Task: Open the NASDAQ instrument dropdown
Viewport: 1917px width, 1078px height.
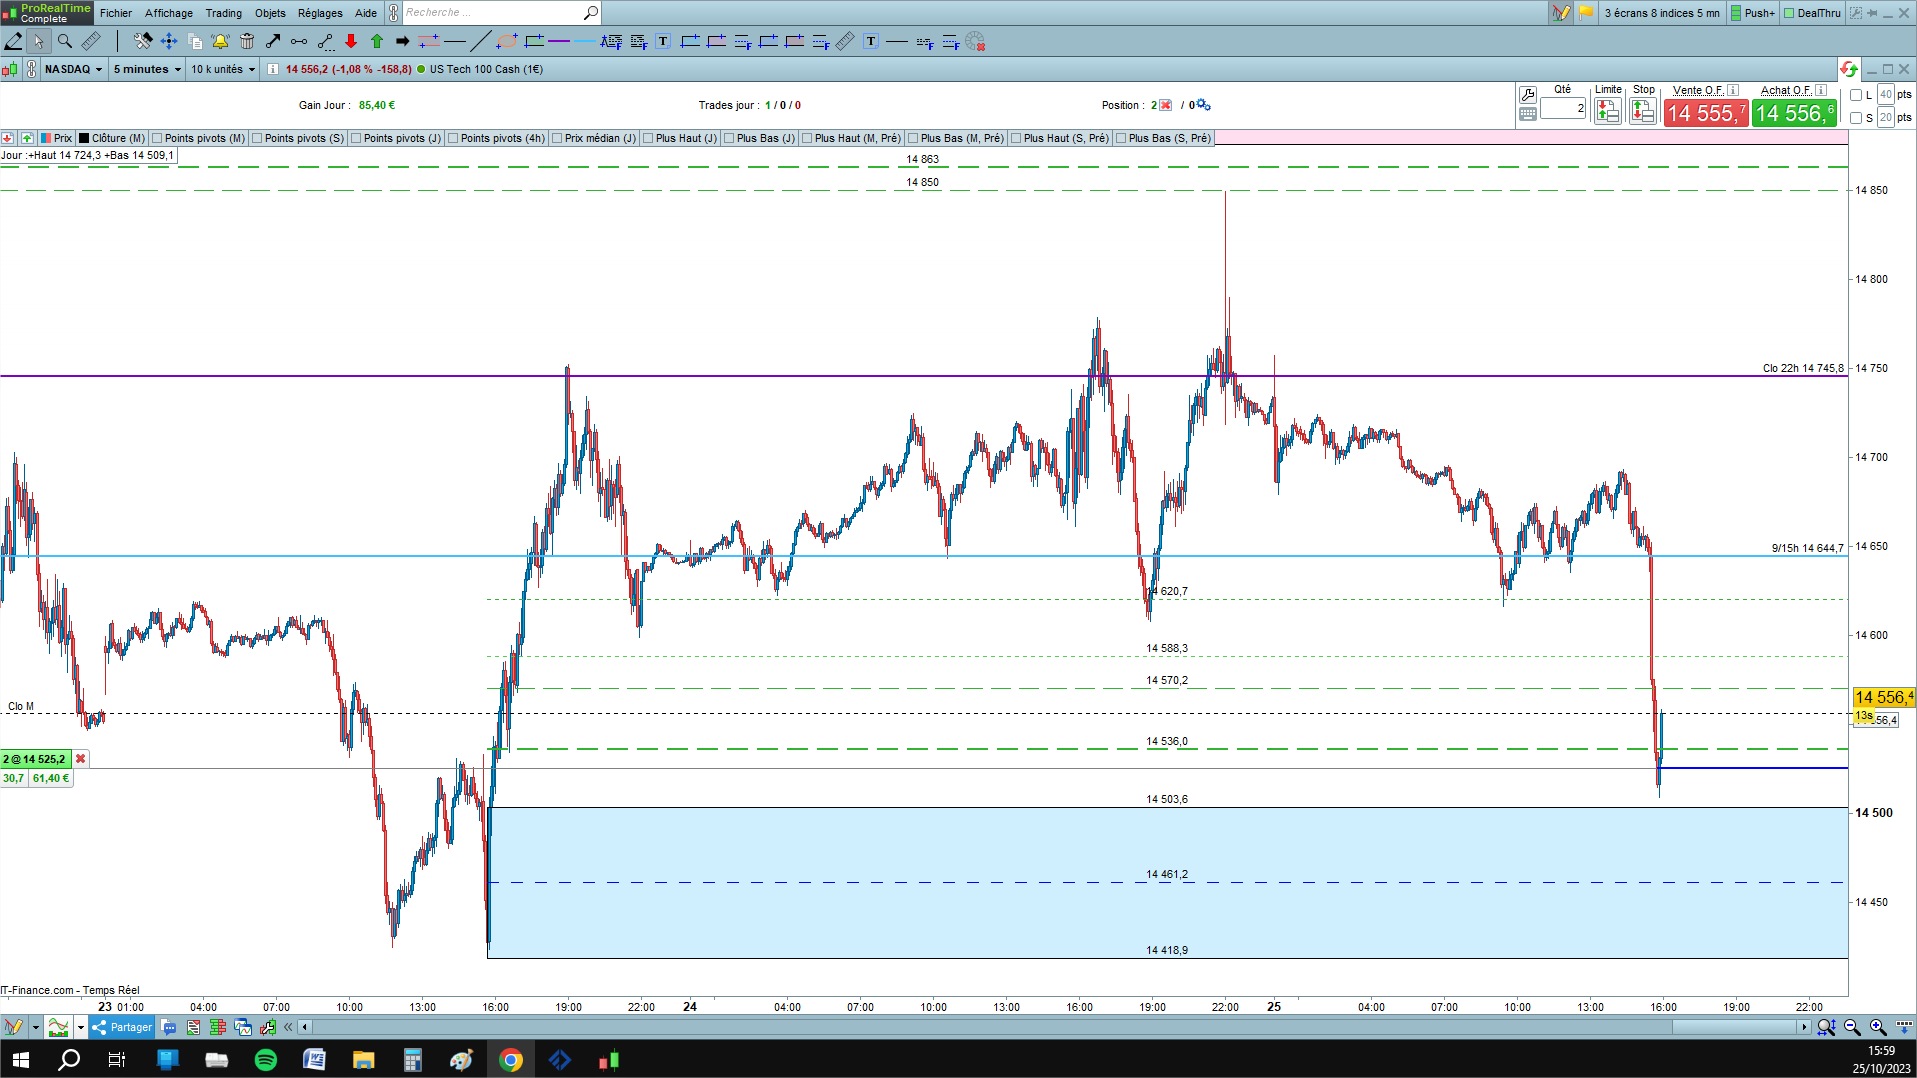Action: (x=73, y=69)
